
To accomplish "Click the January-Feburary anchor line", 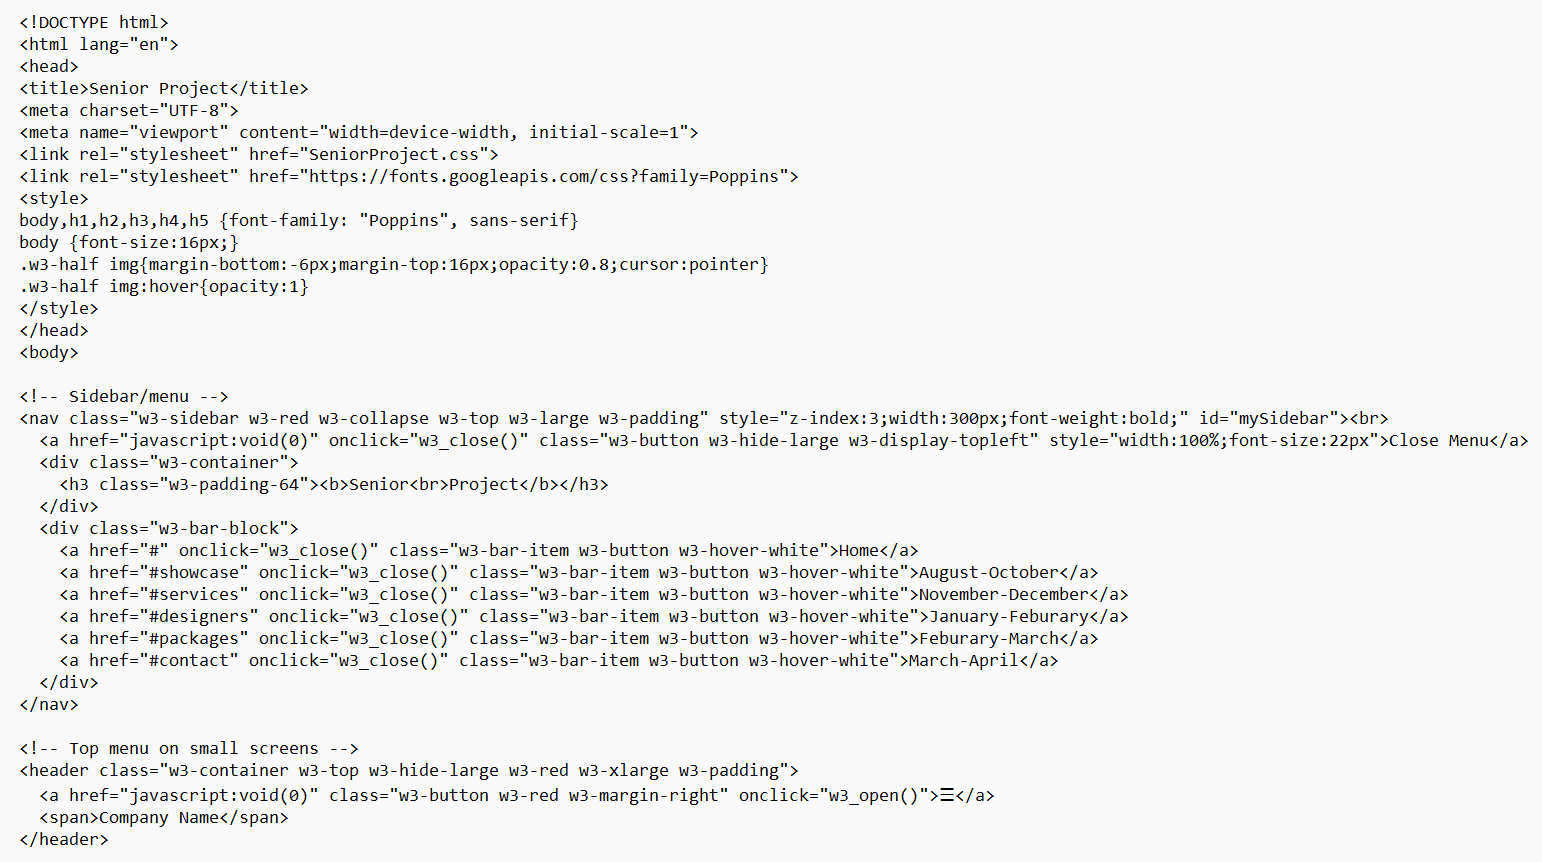I will [x=594, y=616].
